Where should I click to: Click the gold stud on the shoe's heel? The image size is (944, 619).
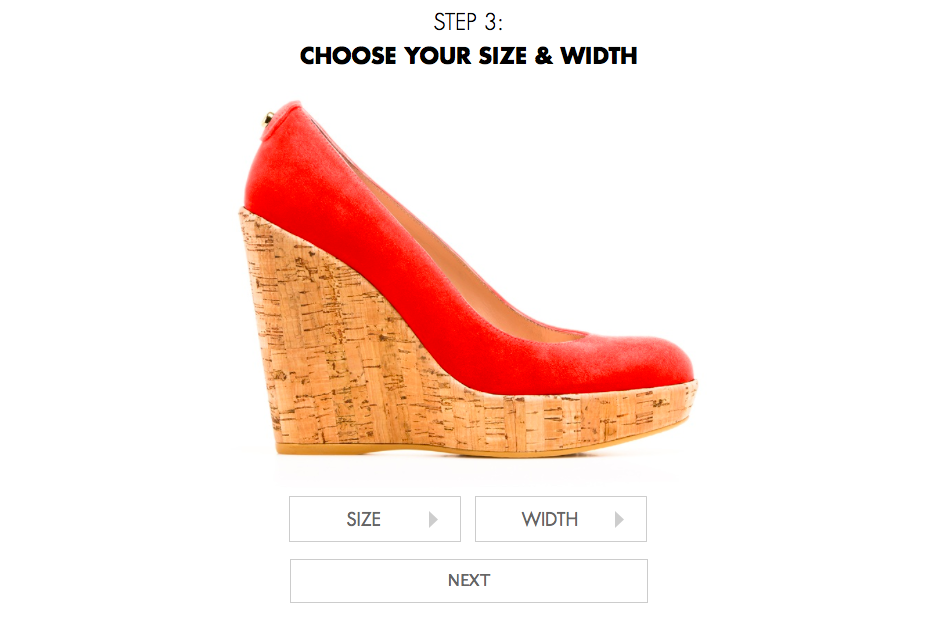point(269,117)
